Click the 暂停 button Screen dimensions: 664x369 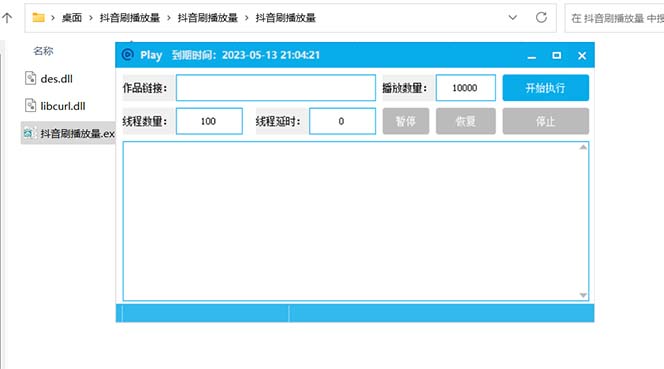pyautogui.click(x=406, y=121)
